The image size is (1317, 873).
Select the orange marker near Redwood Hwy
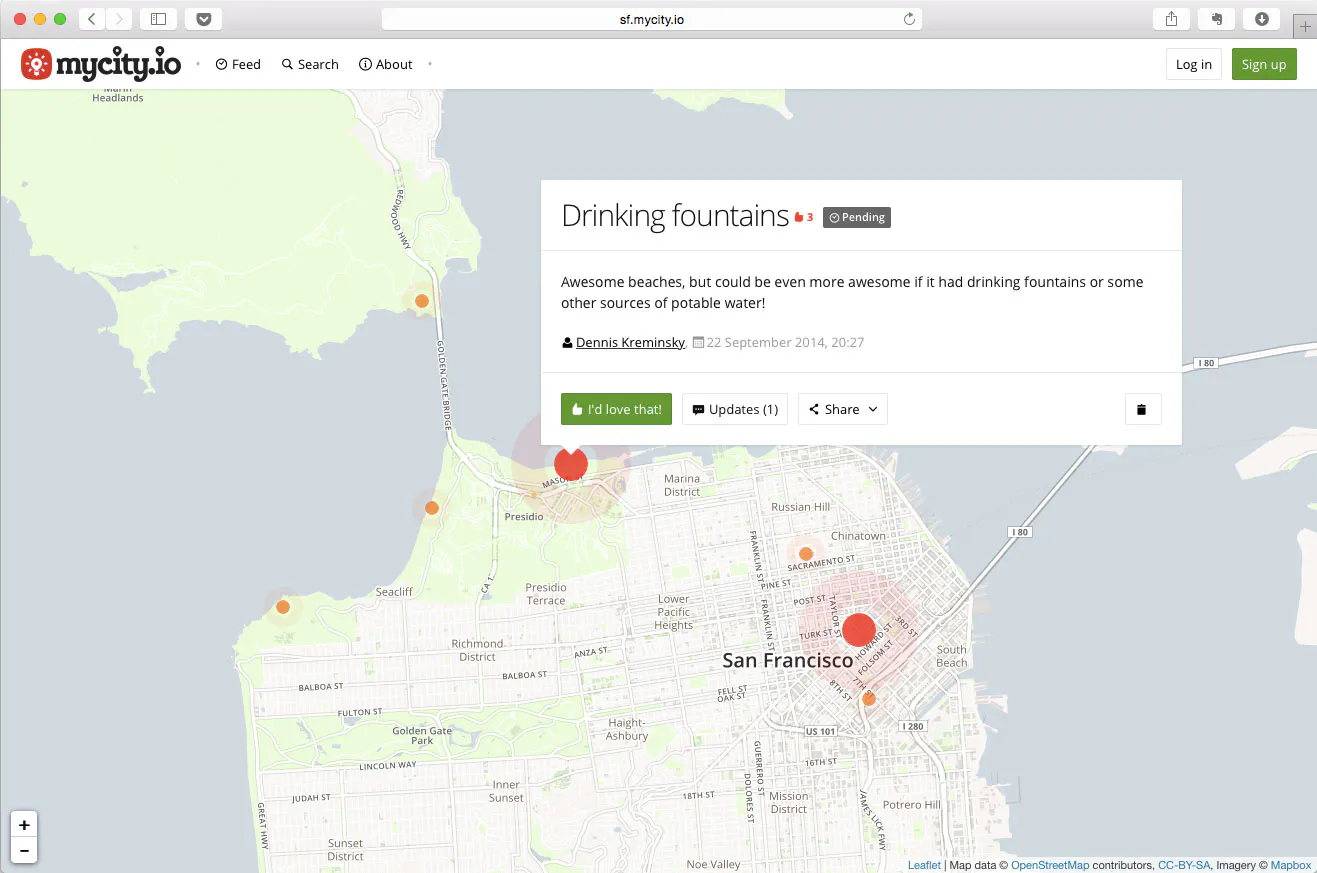[x=422, y=301]
